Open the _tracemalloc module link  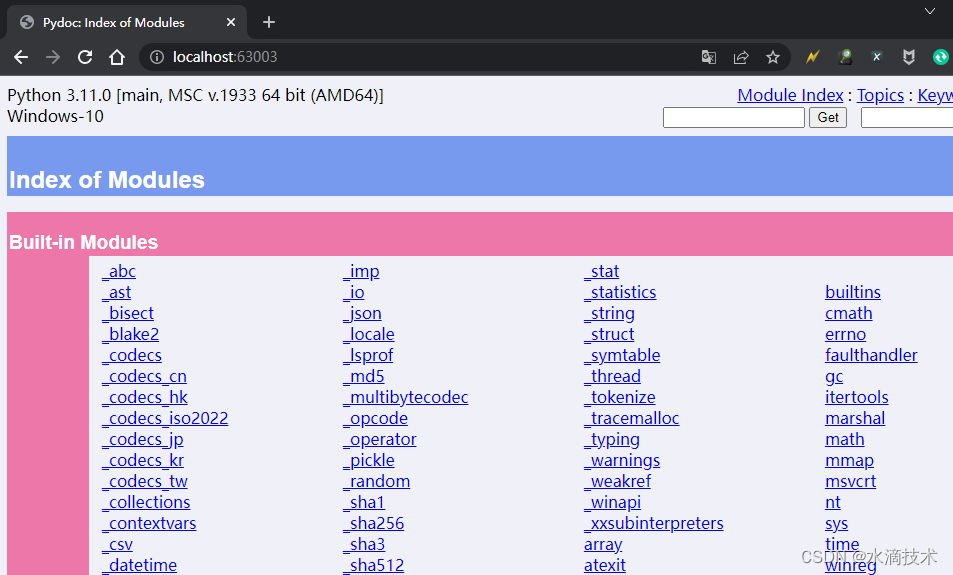coord(631,418)
